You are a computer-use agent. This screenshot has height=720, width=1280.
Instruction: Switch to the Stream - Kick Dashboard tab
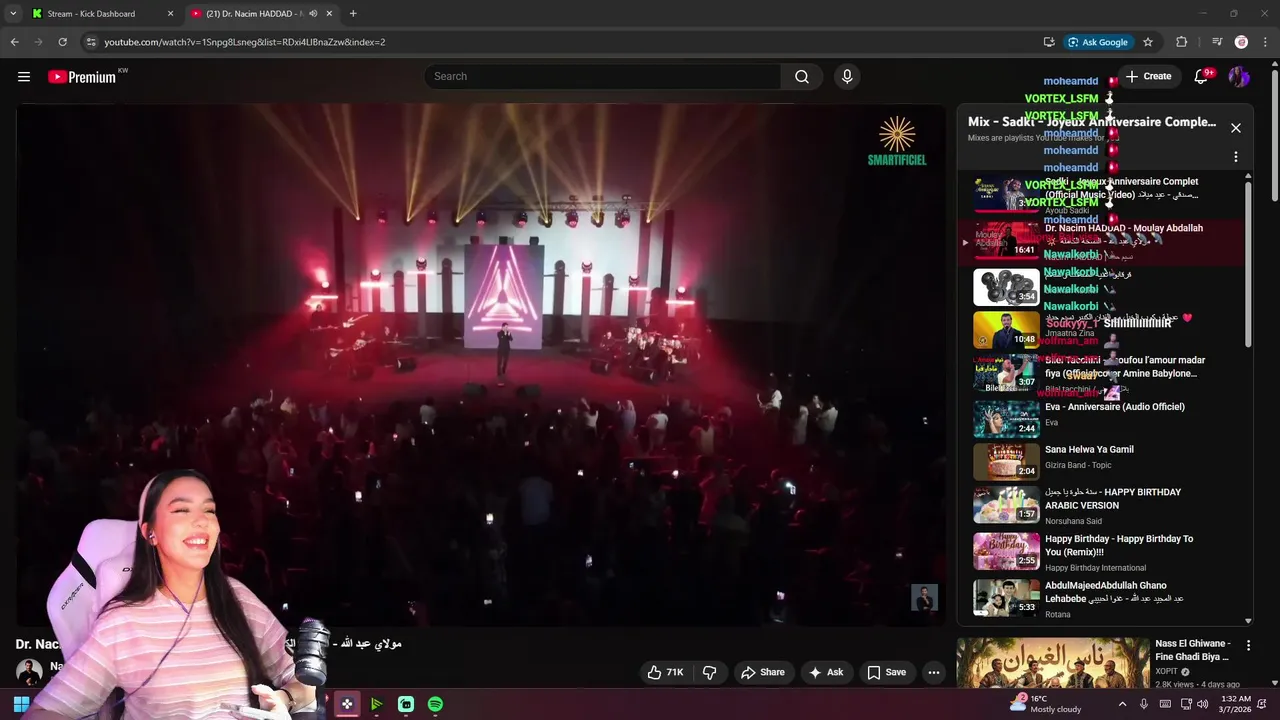(102, 14)
